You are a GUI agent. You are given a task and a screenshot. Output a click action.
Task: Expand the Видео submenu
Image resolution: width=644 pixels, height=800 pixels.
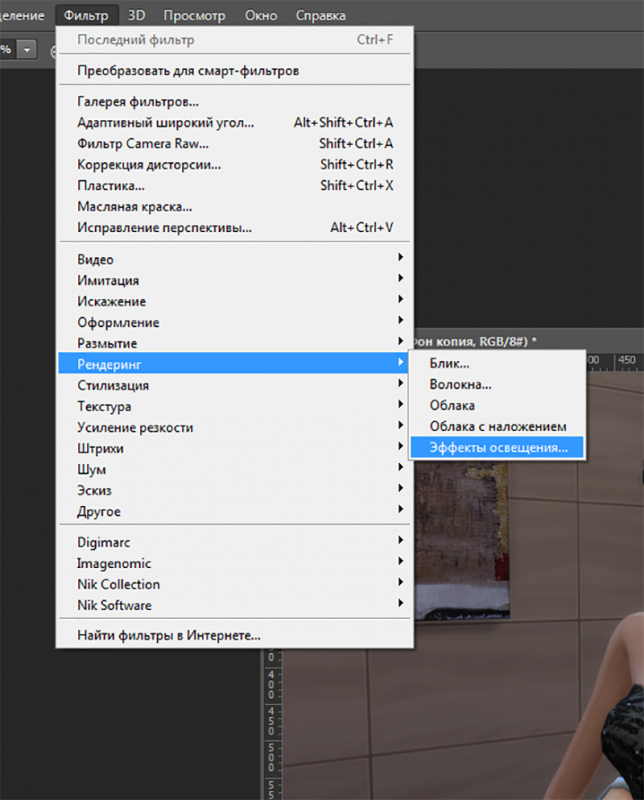(235, 259)
